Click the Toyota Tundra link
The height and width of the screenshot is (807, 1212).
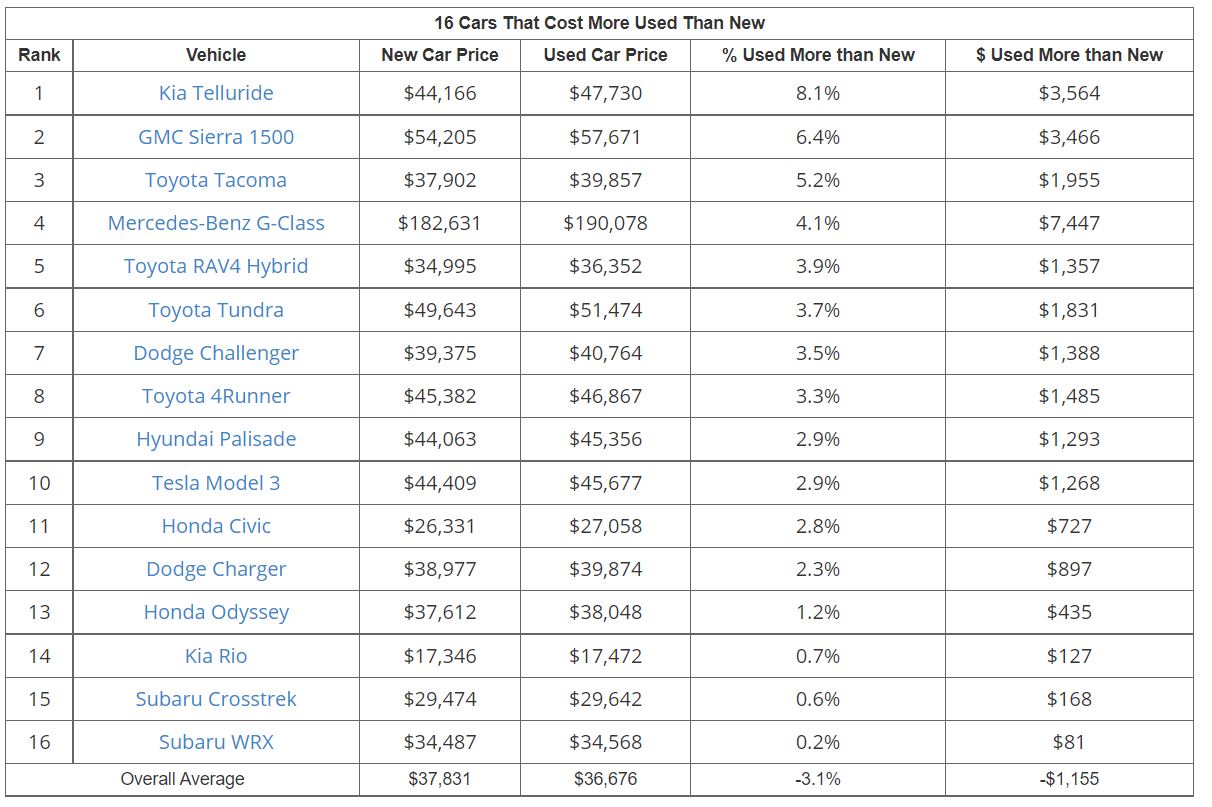[216, 310]
